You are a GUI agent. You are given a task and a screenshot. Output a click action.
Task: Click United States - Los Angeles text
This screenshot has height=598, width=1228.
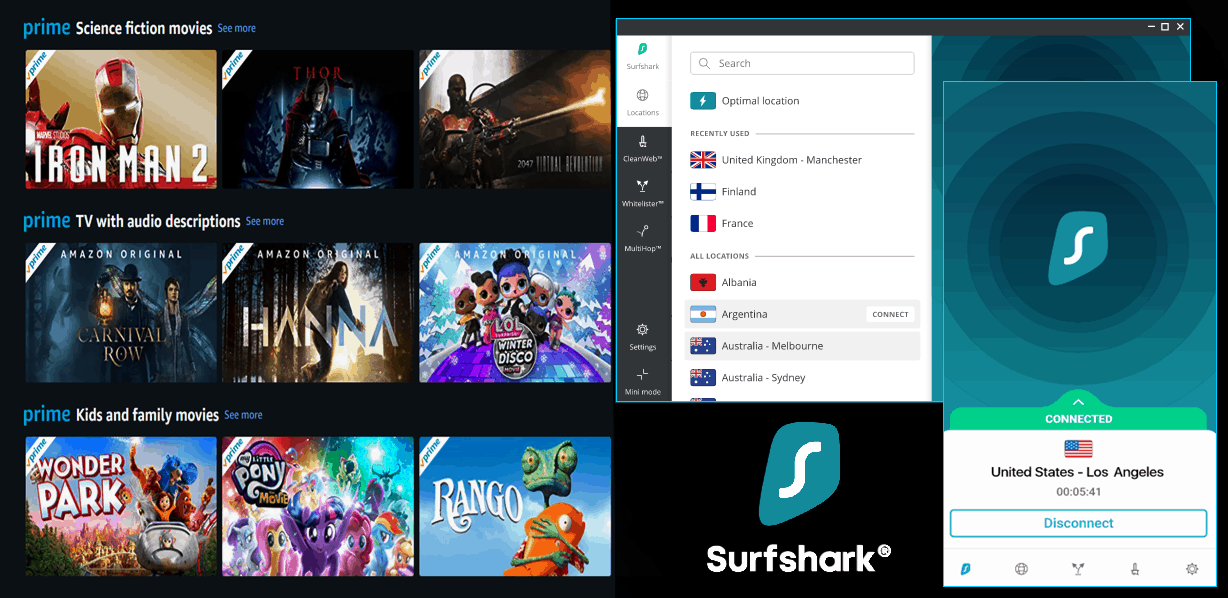1077,472
